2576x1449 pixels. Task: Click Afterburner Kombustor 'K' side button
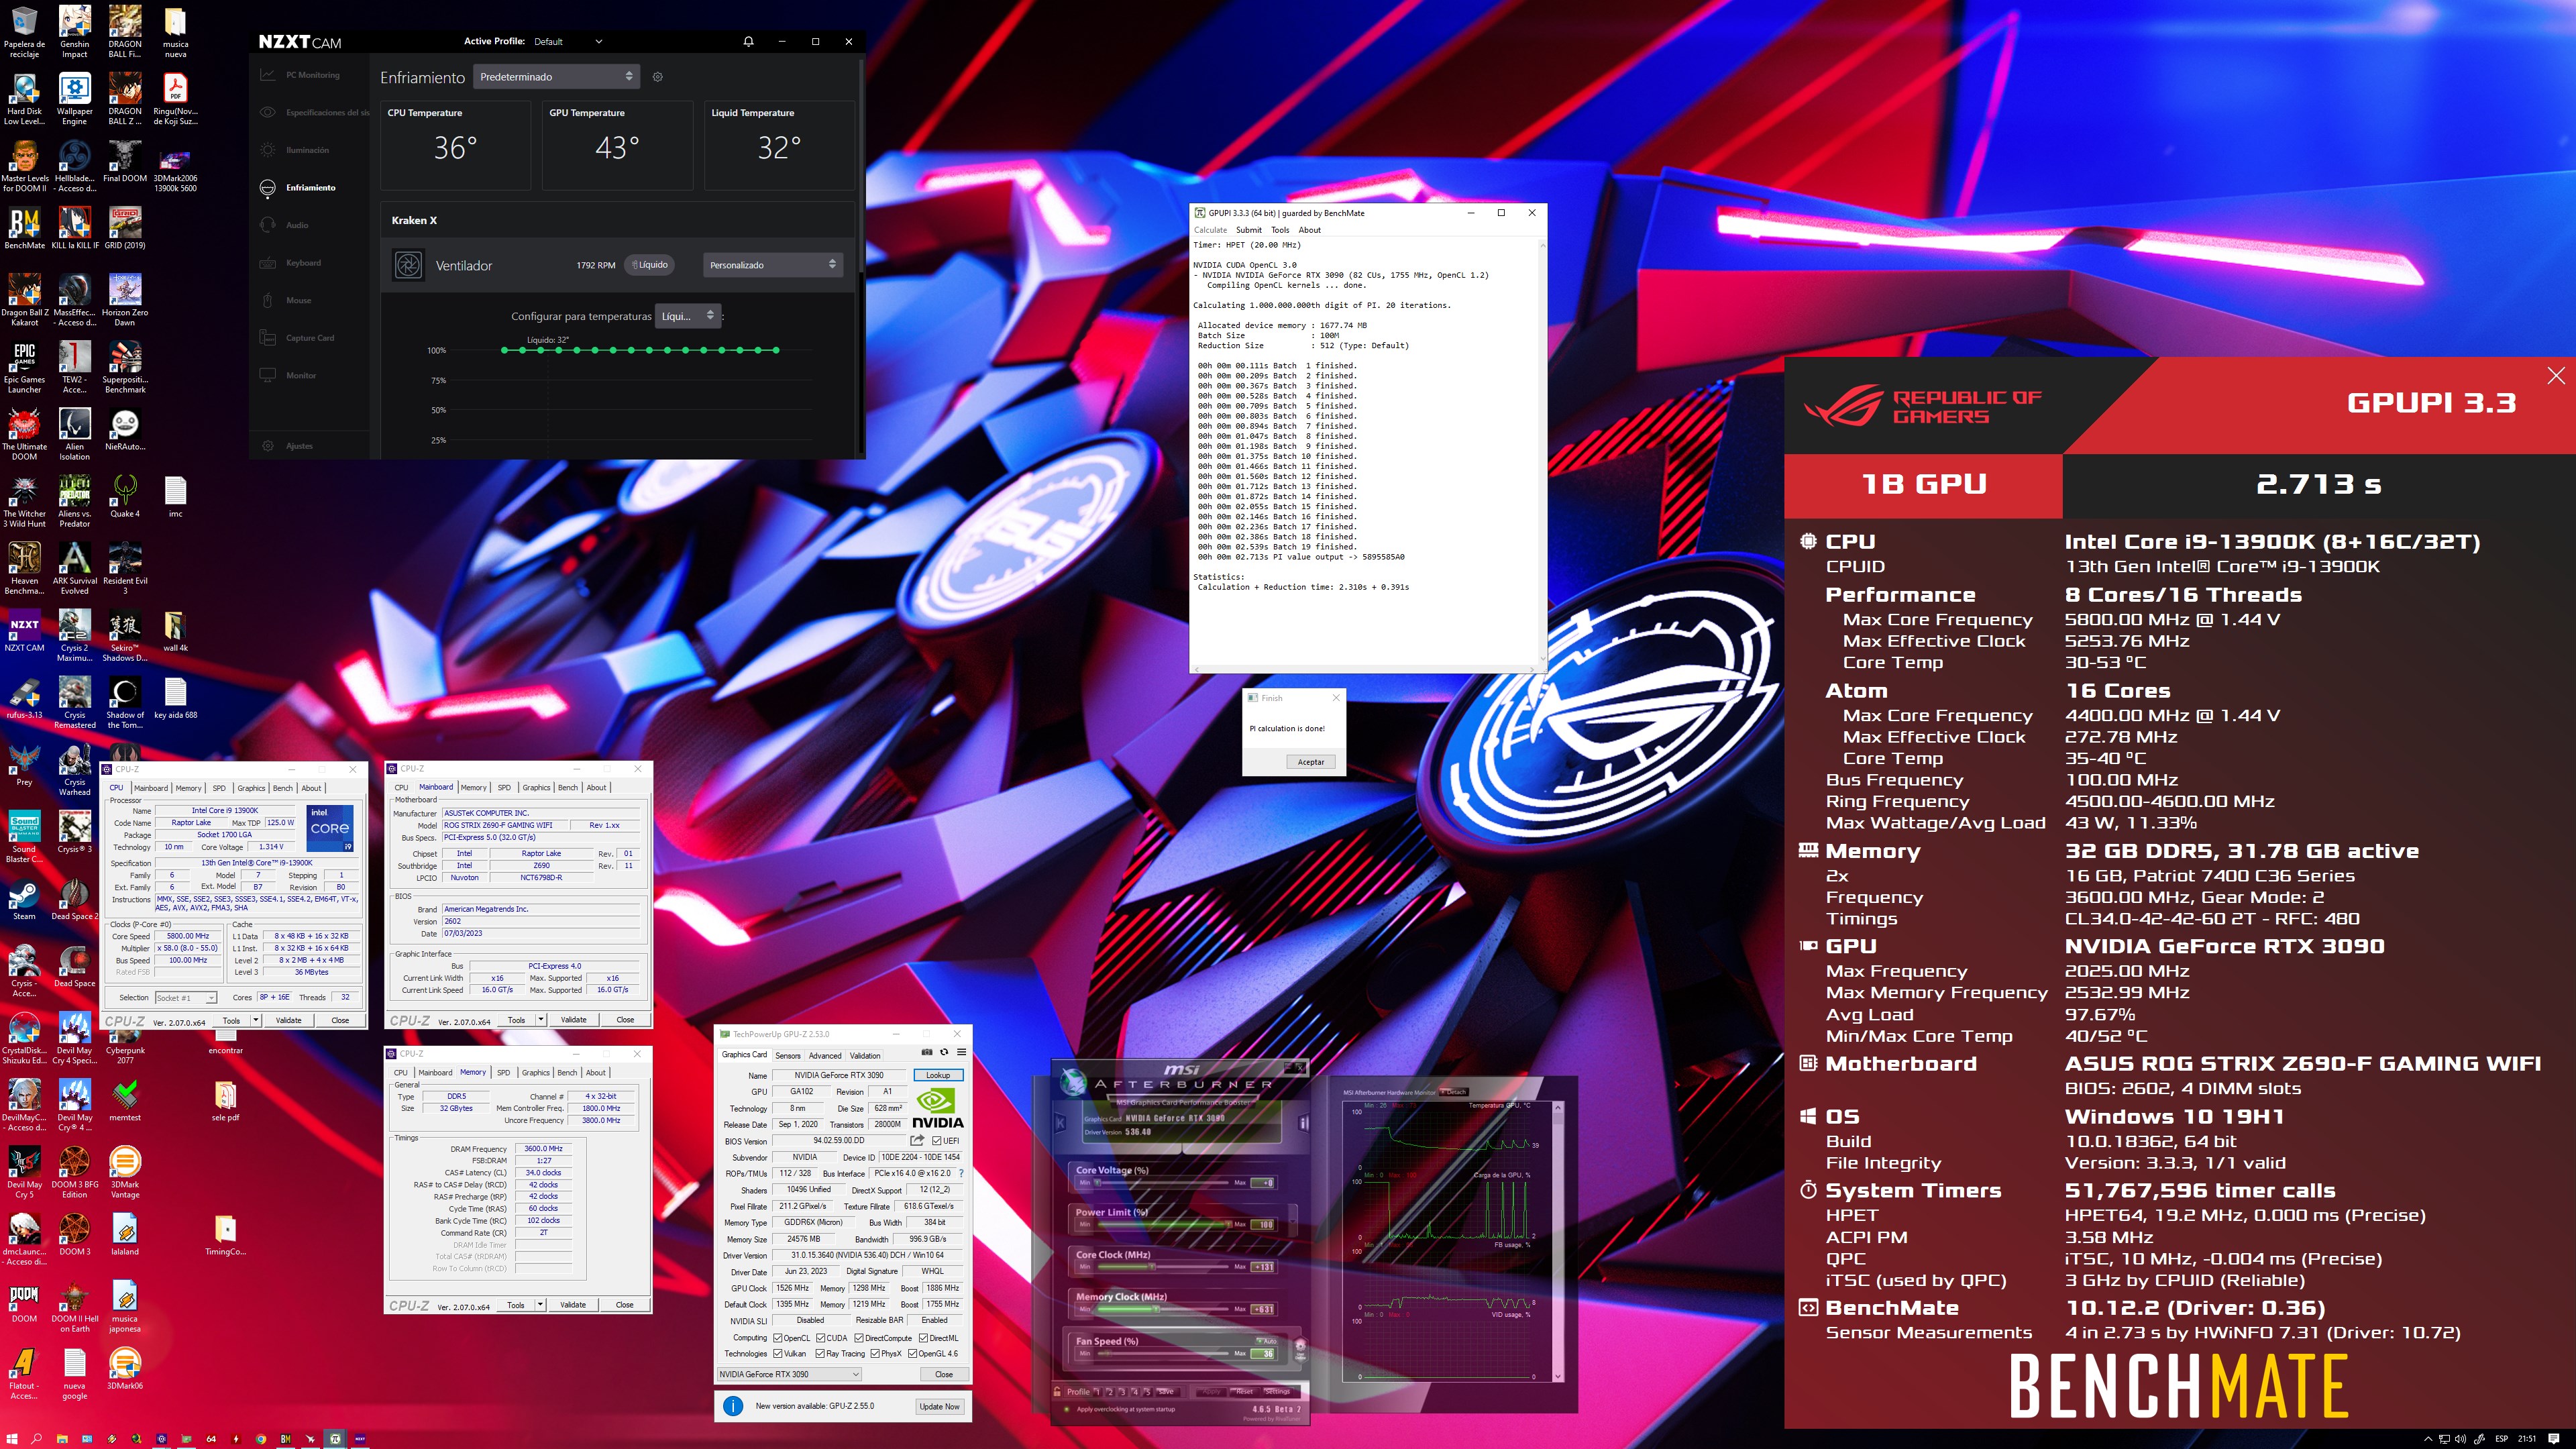coord(1060,1123)
